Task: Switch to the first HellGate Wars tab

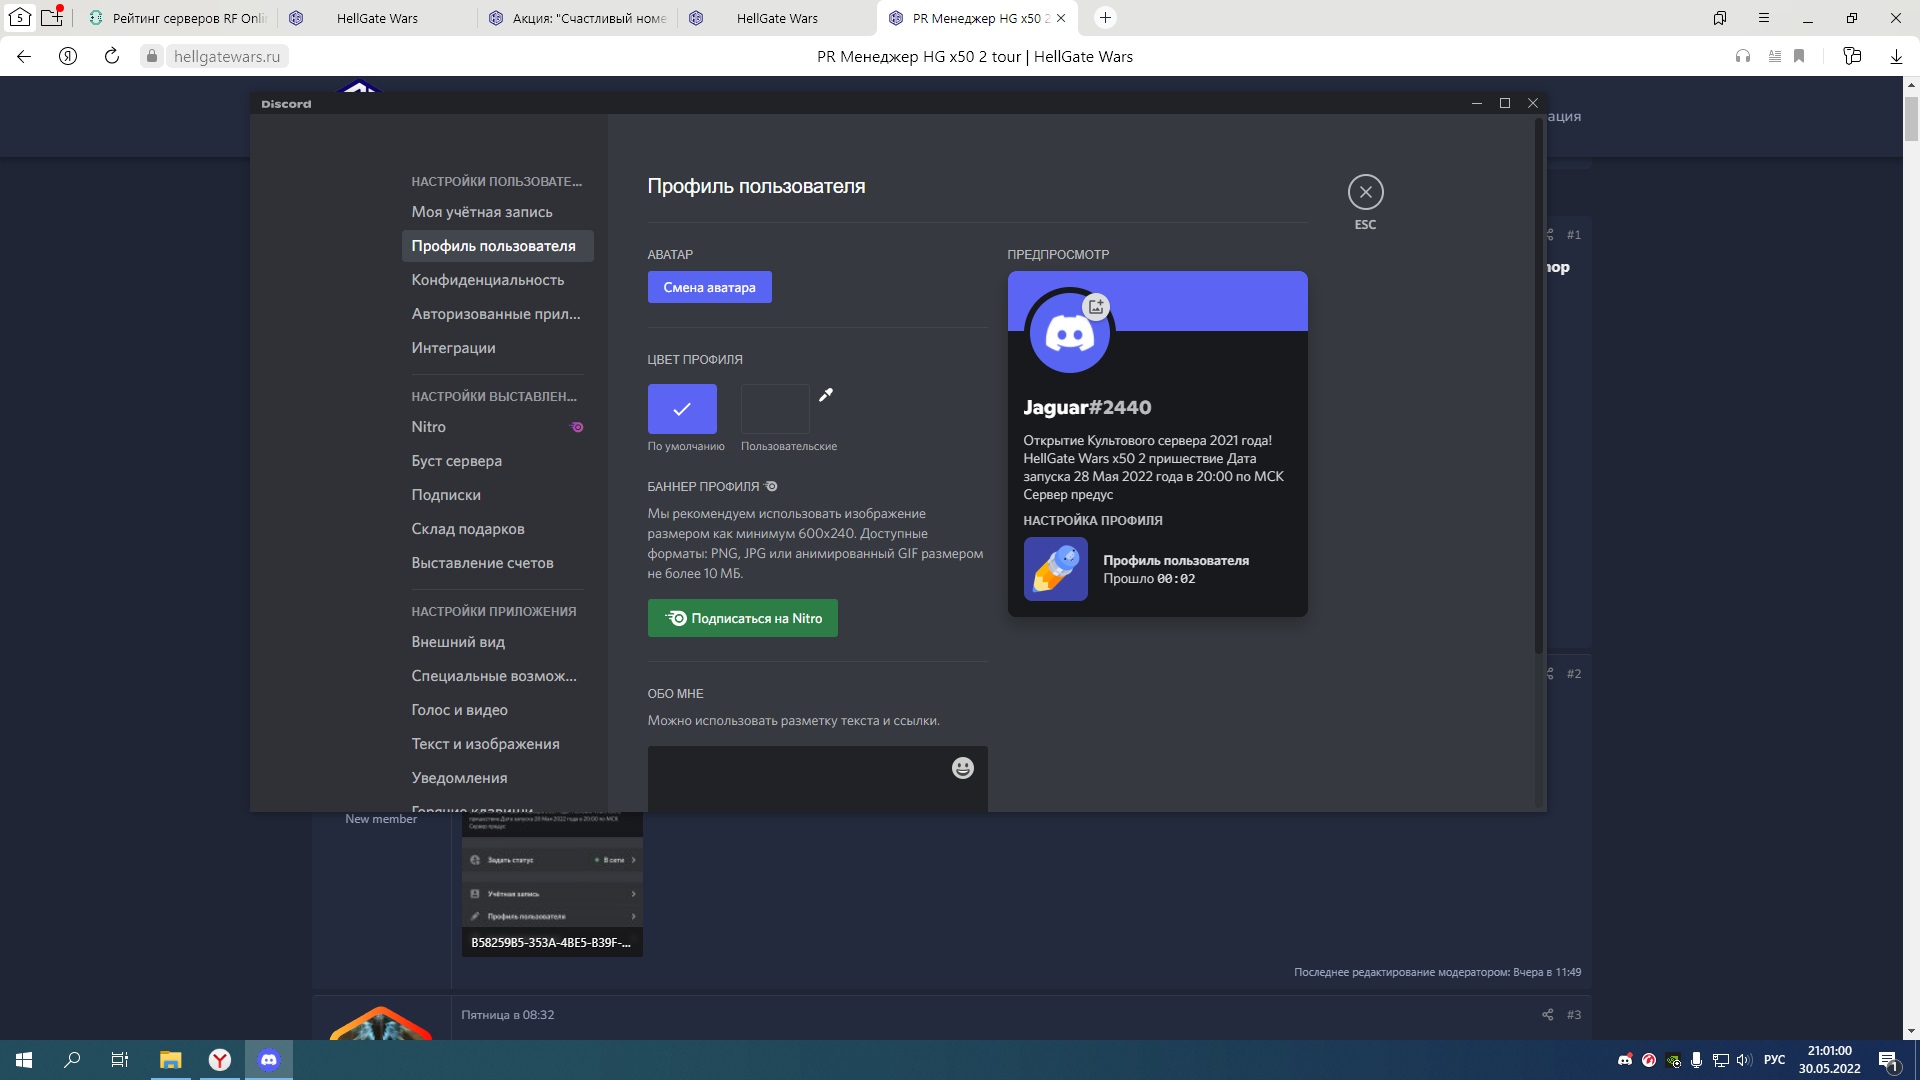Action: 377,18
